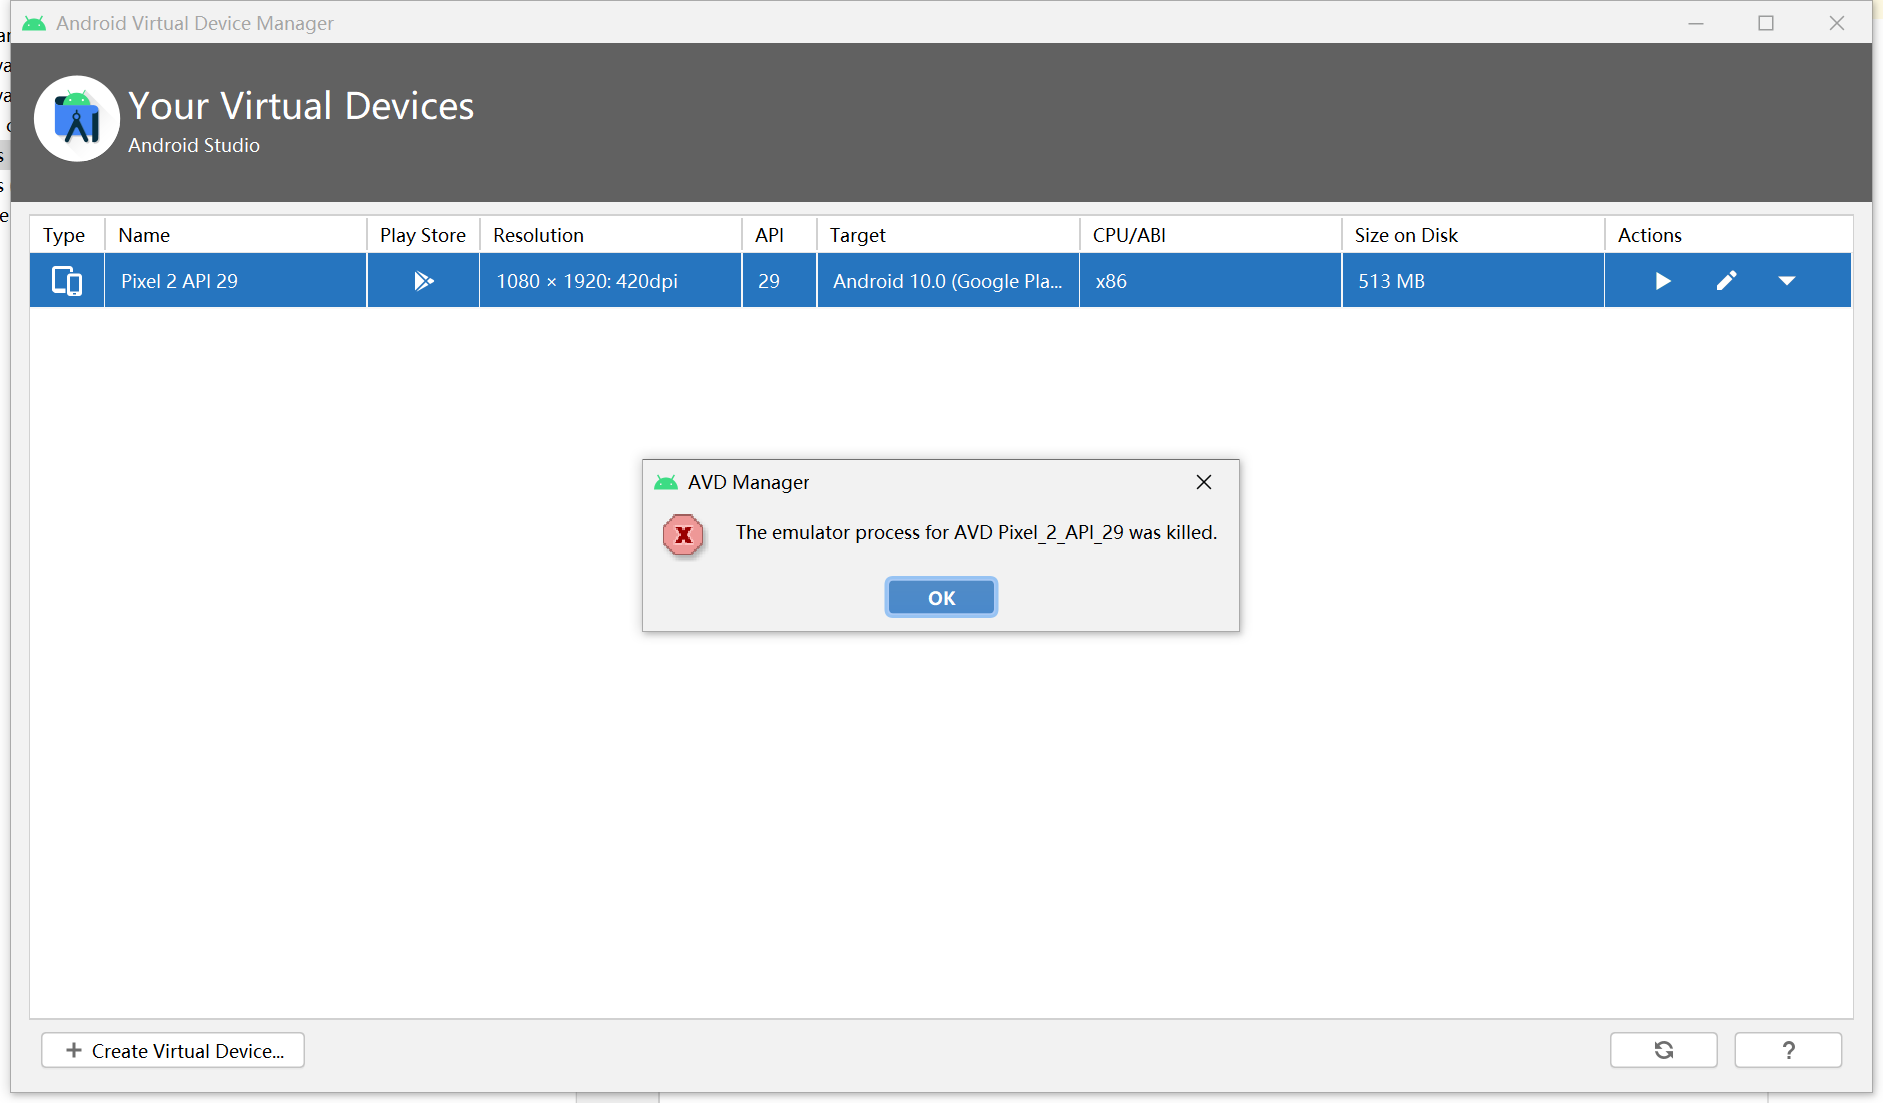The height and width of the screenshot is (1103, 1883).
Task: Open help with the question mark button
Action: coord(1788,1050)
